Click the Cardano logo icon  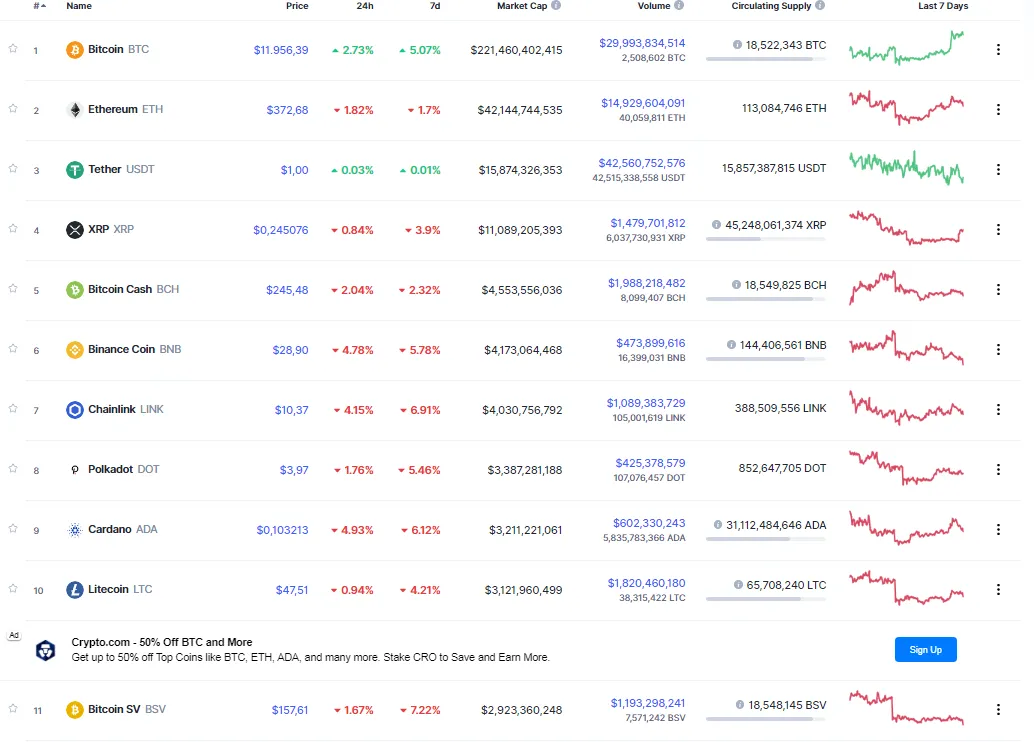(75, 530)
